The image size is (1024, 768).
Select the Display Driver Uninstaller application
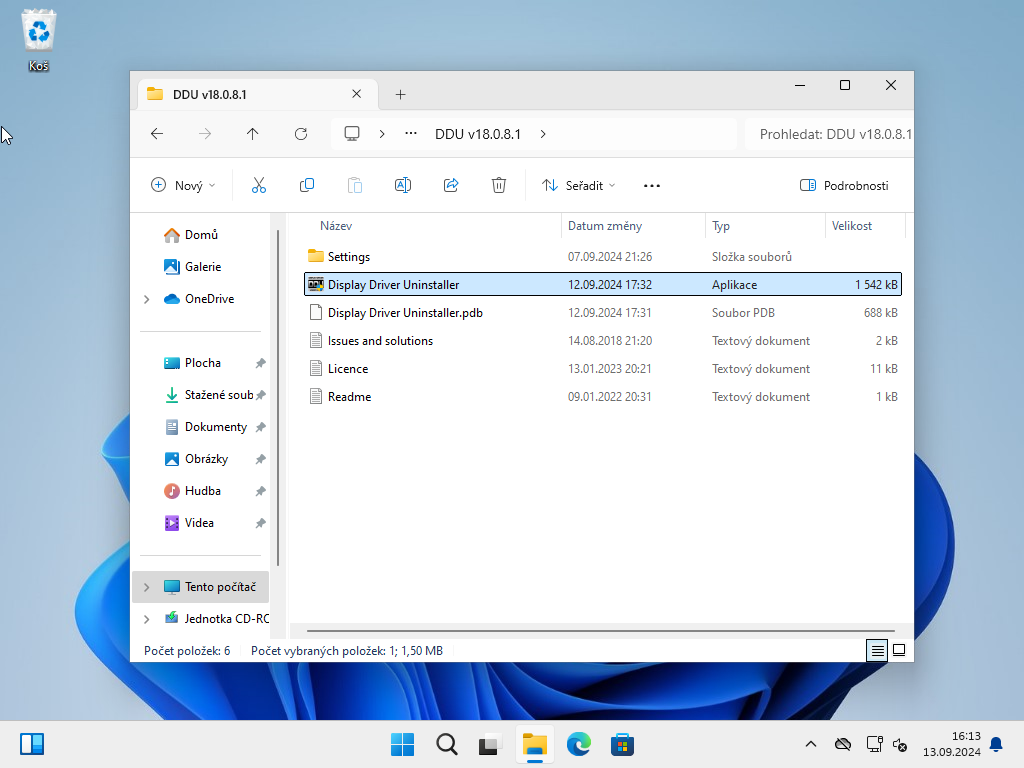[393, 285]
